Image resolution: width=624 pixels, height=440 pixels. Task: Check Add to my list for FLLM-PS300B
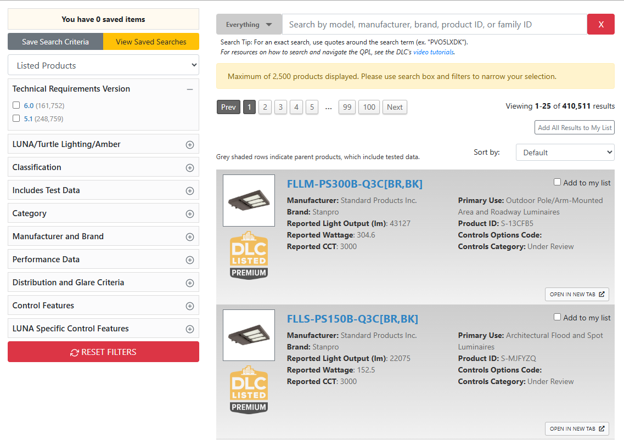click(x=557, y=182)
